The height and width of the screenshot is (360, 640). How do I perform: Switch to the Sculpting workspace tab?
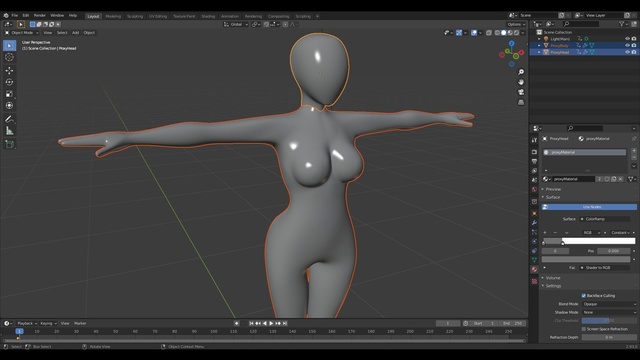135,16
